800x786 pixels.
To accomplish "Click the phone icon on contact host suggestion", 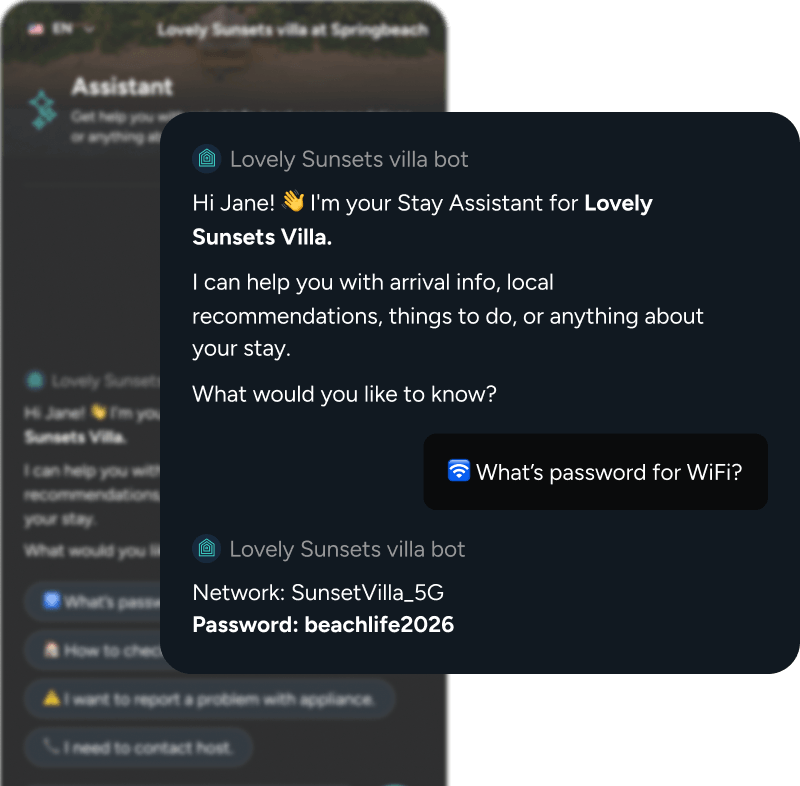I will pos(51,746).
